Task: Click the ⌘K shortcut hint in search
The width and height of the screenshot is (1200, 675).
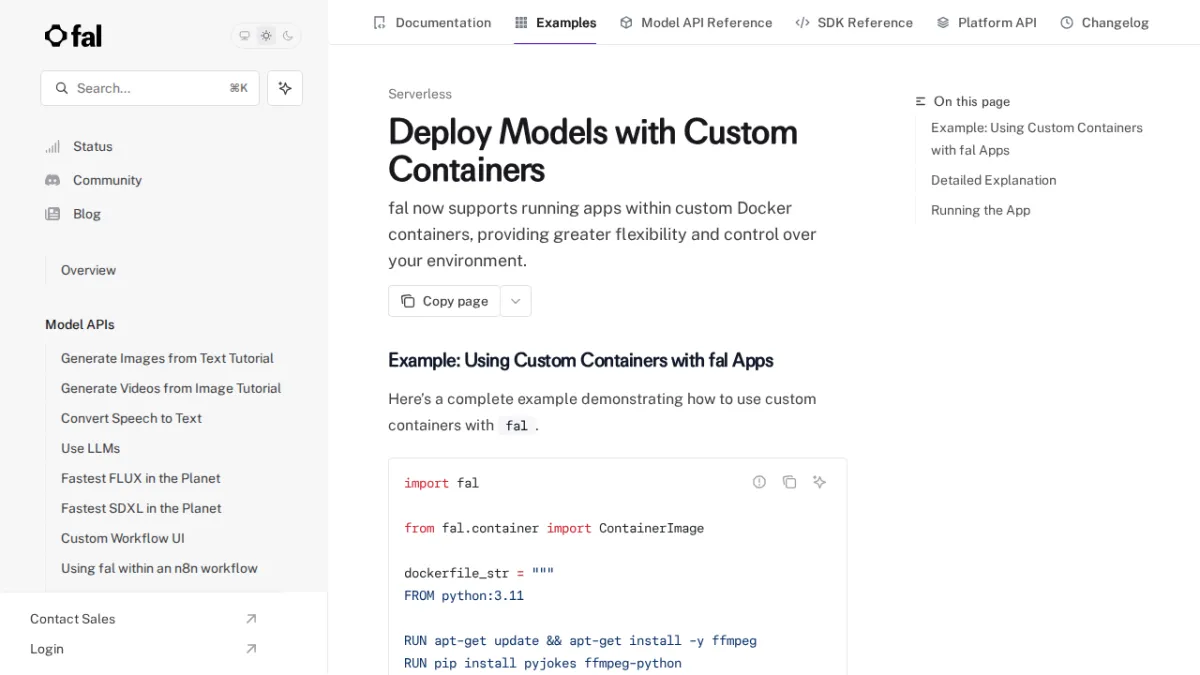Action: click(238, 88)
